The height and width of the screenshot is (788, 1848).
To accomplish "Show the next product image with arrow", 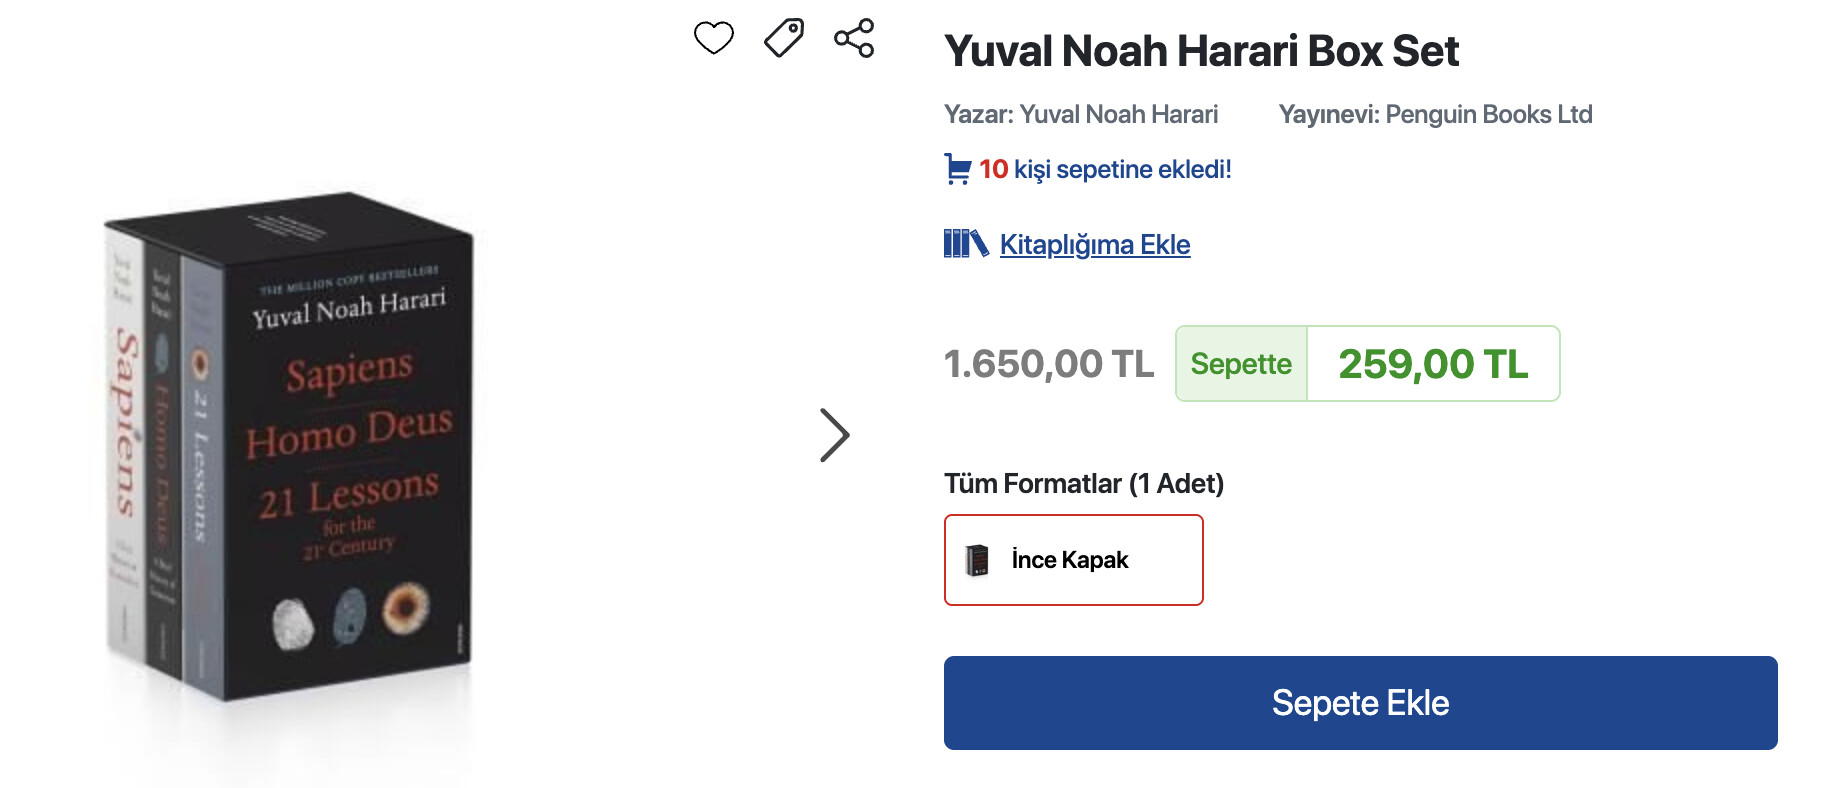I will [834, 435].
